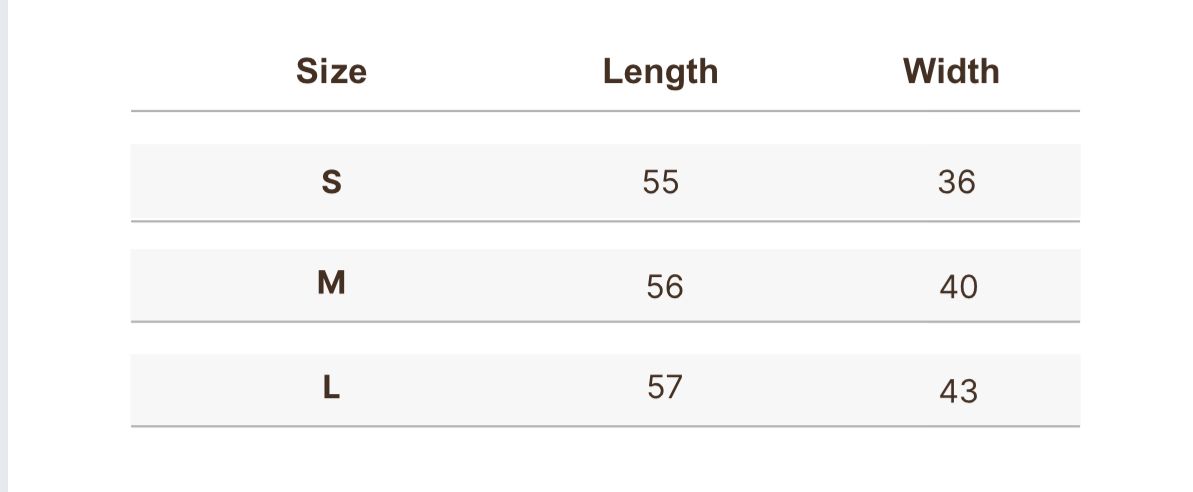Click length value 57
This screenshot has width=1193, height=492.
pyautogui.click(x=665, y=387)
